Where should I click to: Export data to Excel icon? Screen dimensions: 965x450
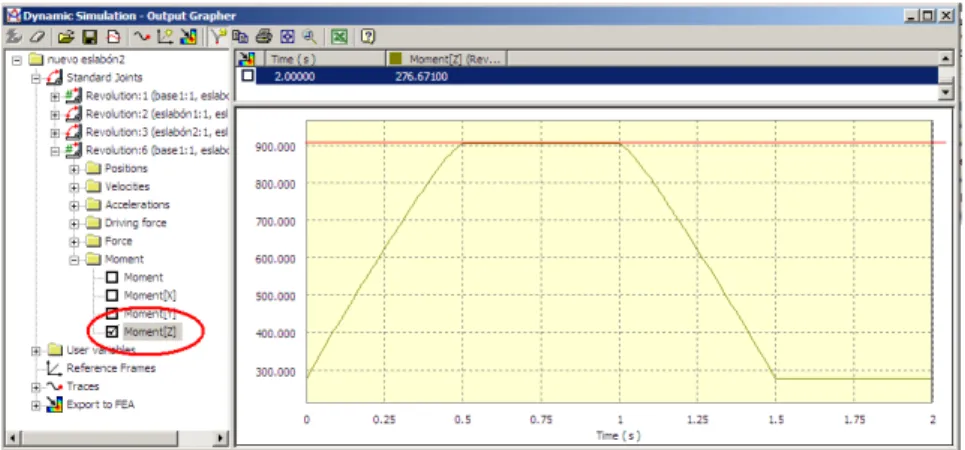339,37
